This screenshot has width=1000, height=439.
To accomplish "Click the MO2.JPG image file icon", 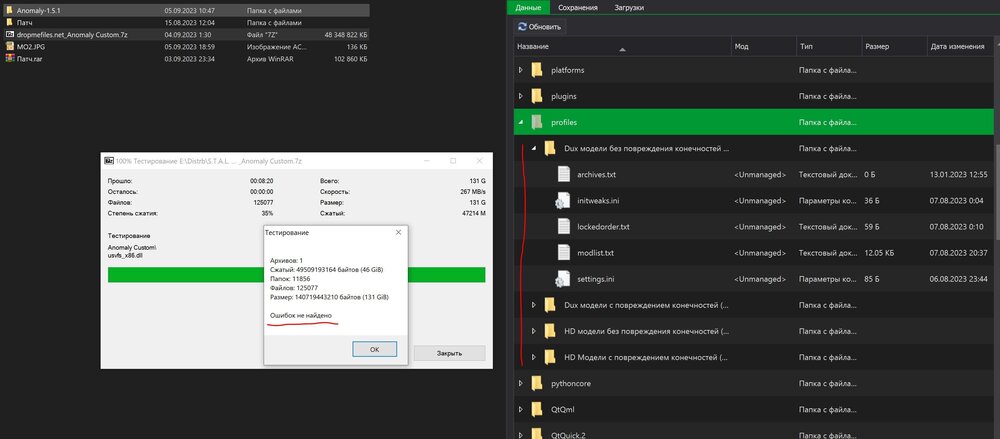I will pos(9,46).
